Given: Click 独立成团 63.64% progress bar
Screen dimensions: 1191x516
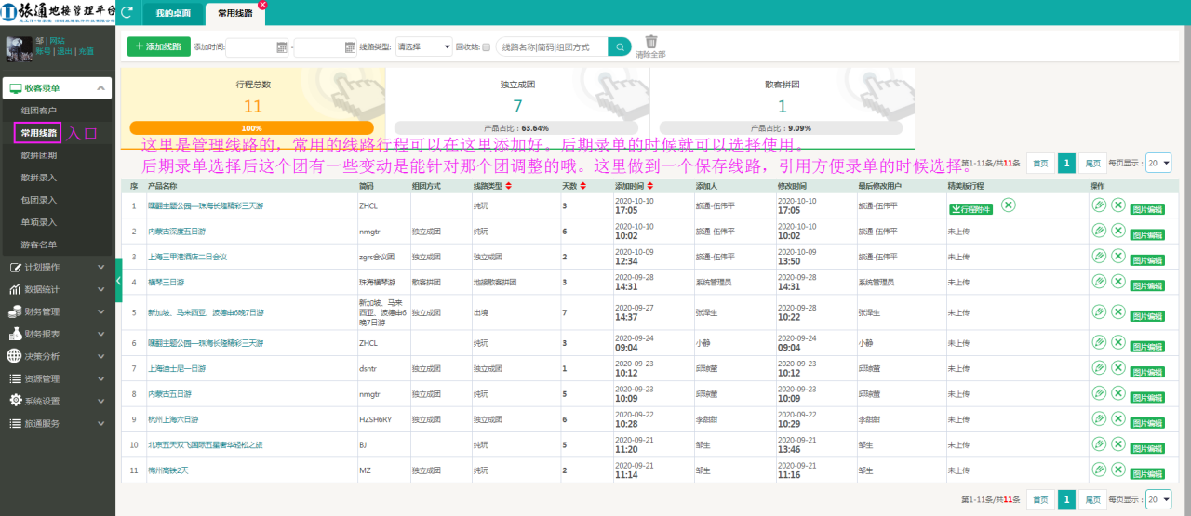Looking at the screenshot, I should pyautogui.click(x=516, y=128).
